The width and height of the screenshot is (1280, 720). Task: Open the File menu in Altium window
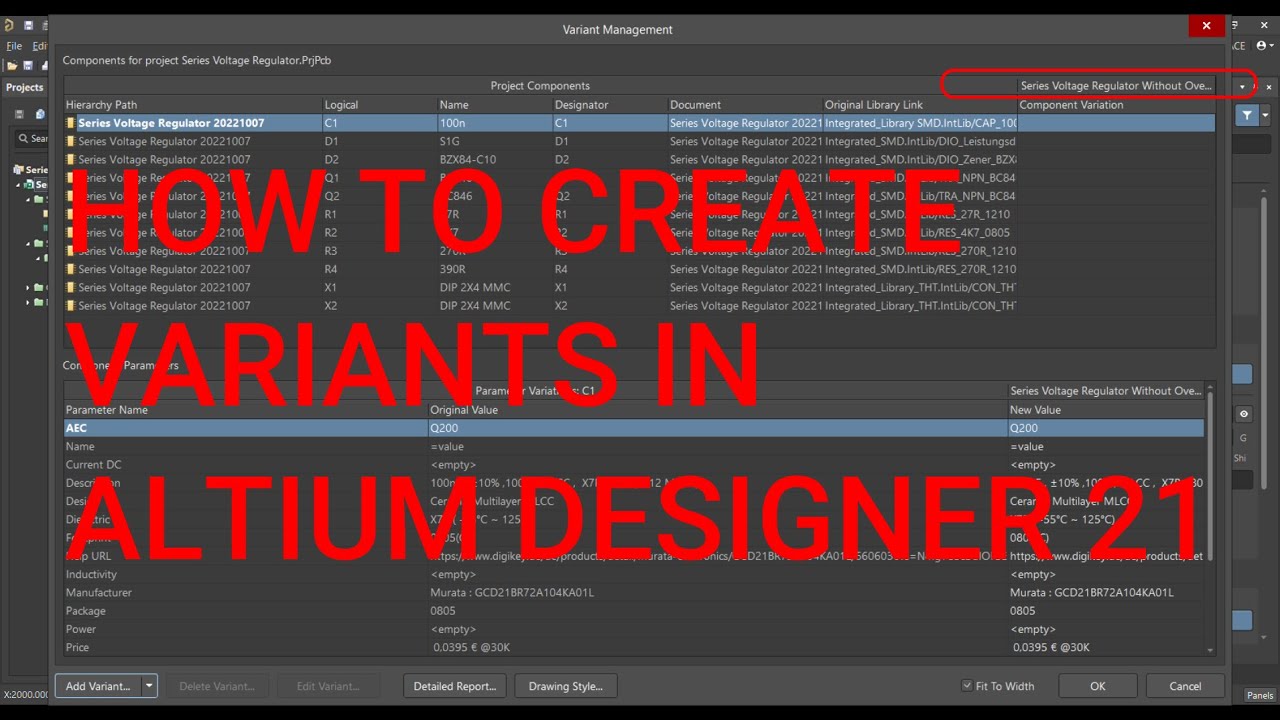pos(14,46)
